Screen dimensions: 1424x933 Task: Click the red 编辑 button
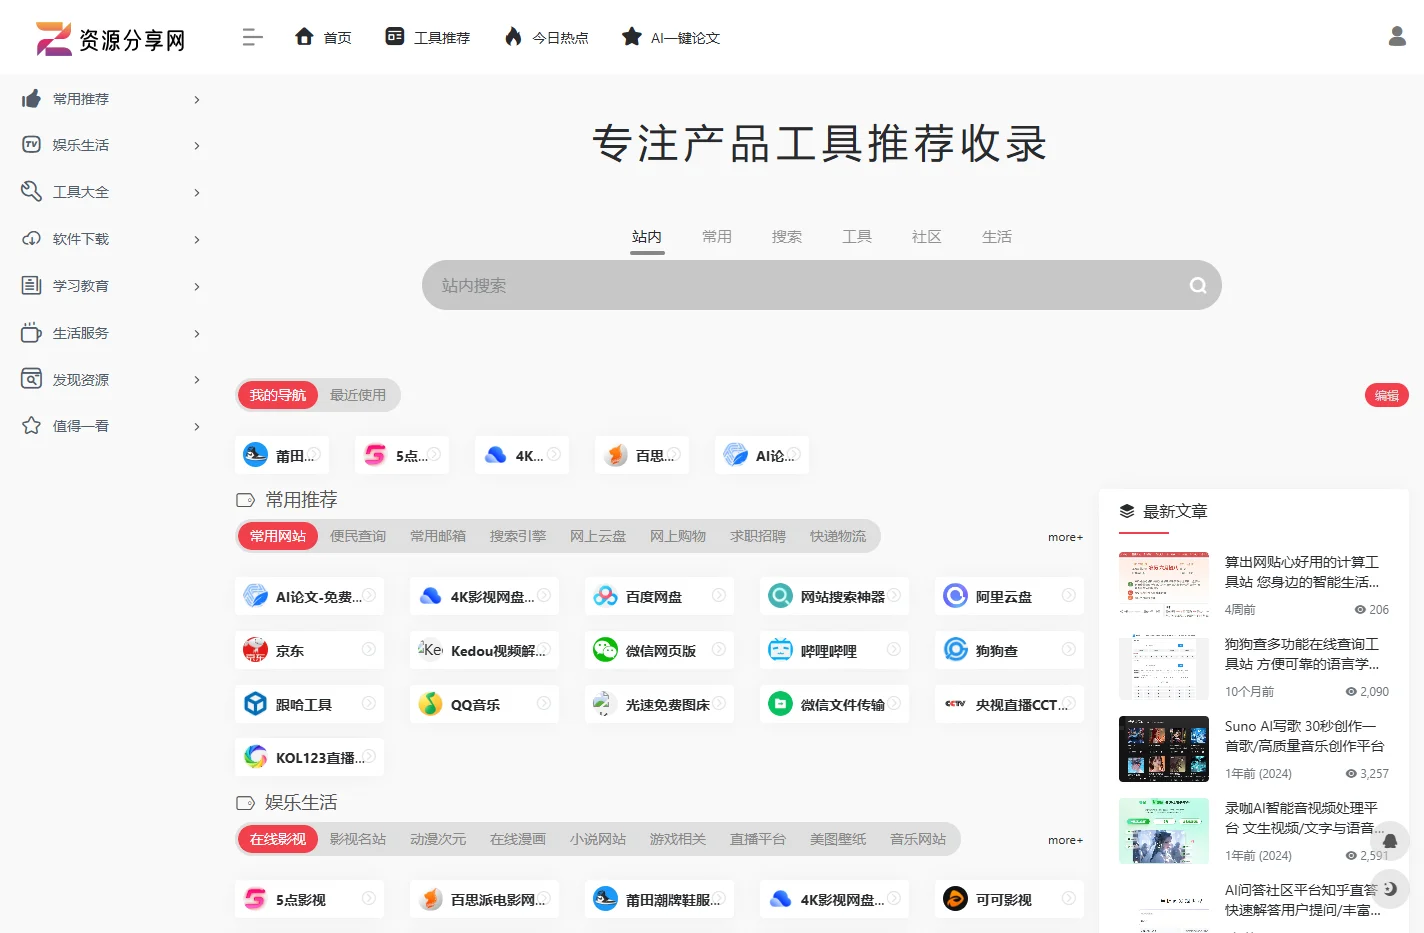point(1387,395)
